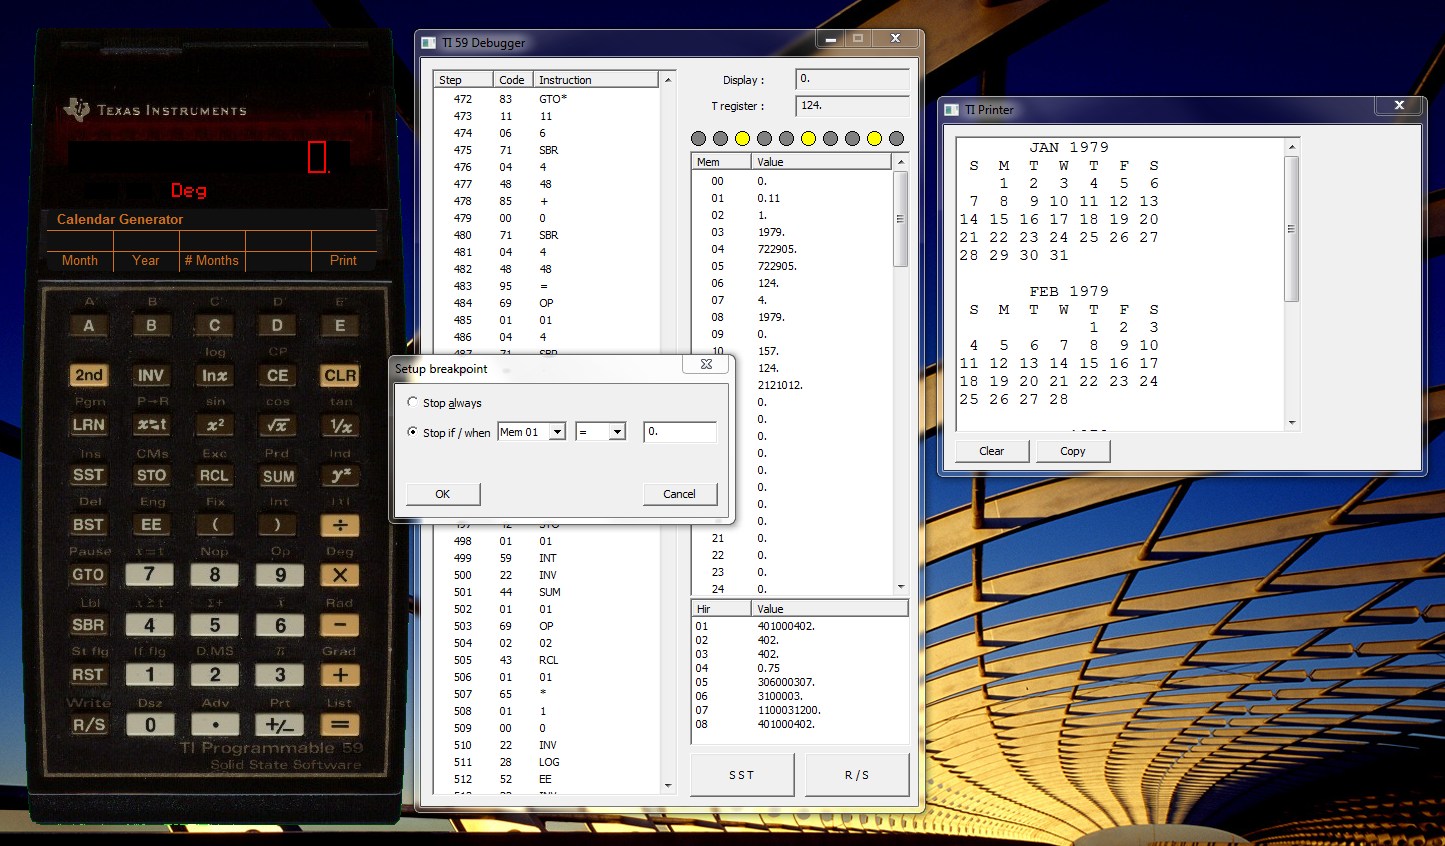This screenshot has width=1445, height=846.
Task: Click the calculator CLR key
Action: click(x=340, y=375)
